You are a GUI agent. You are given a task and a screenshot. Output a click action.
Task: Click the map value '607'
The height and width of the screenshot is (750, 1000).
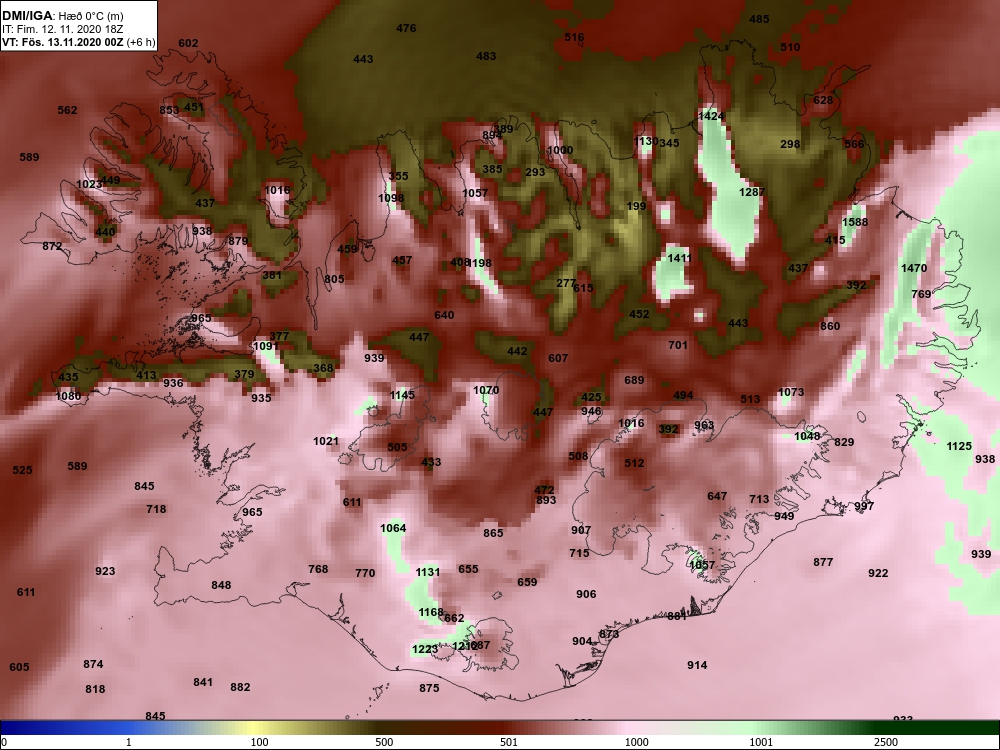pyautogui.click(x=558, y=358)
